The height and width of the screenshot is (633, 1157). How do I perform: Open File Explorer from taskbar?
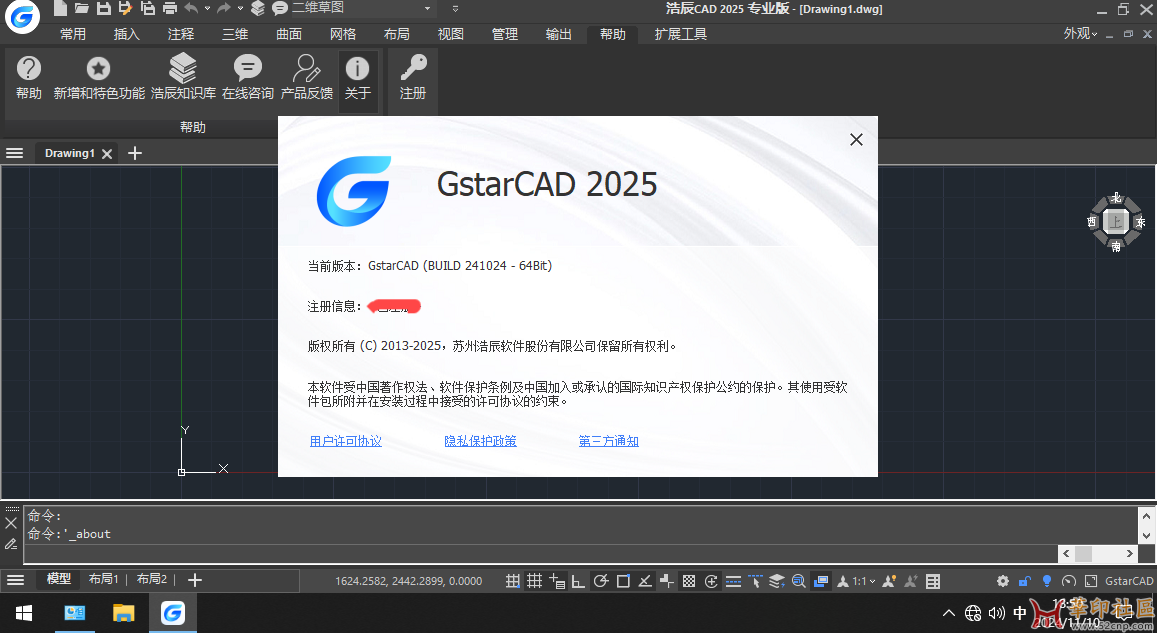pos(123,613)
